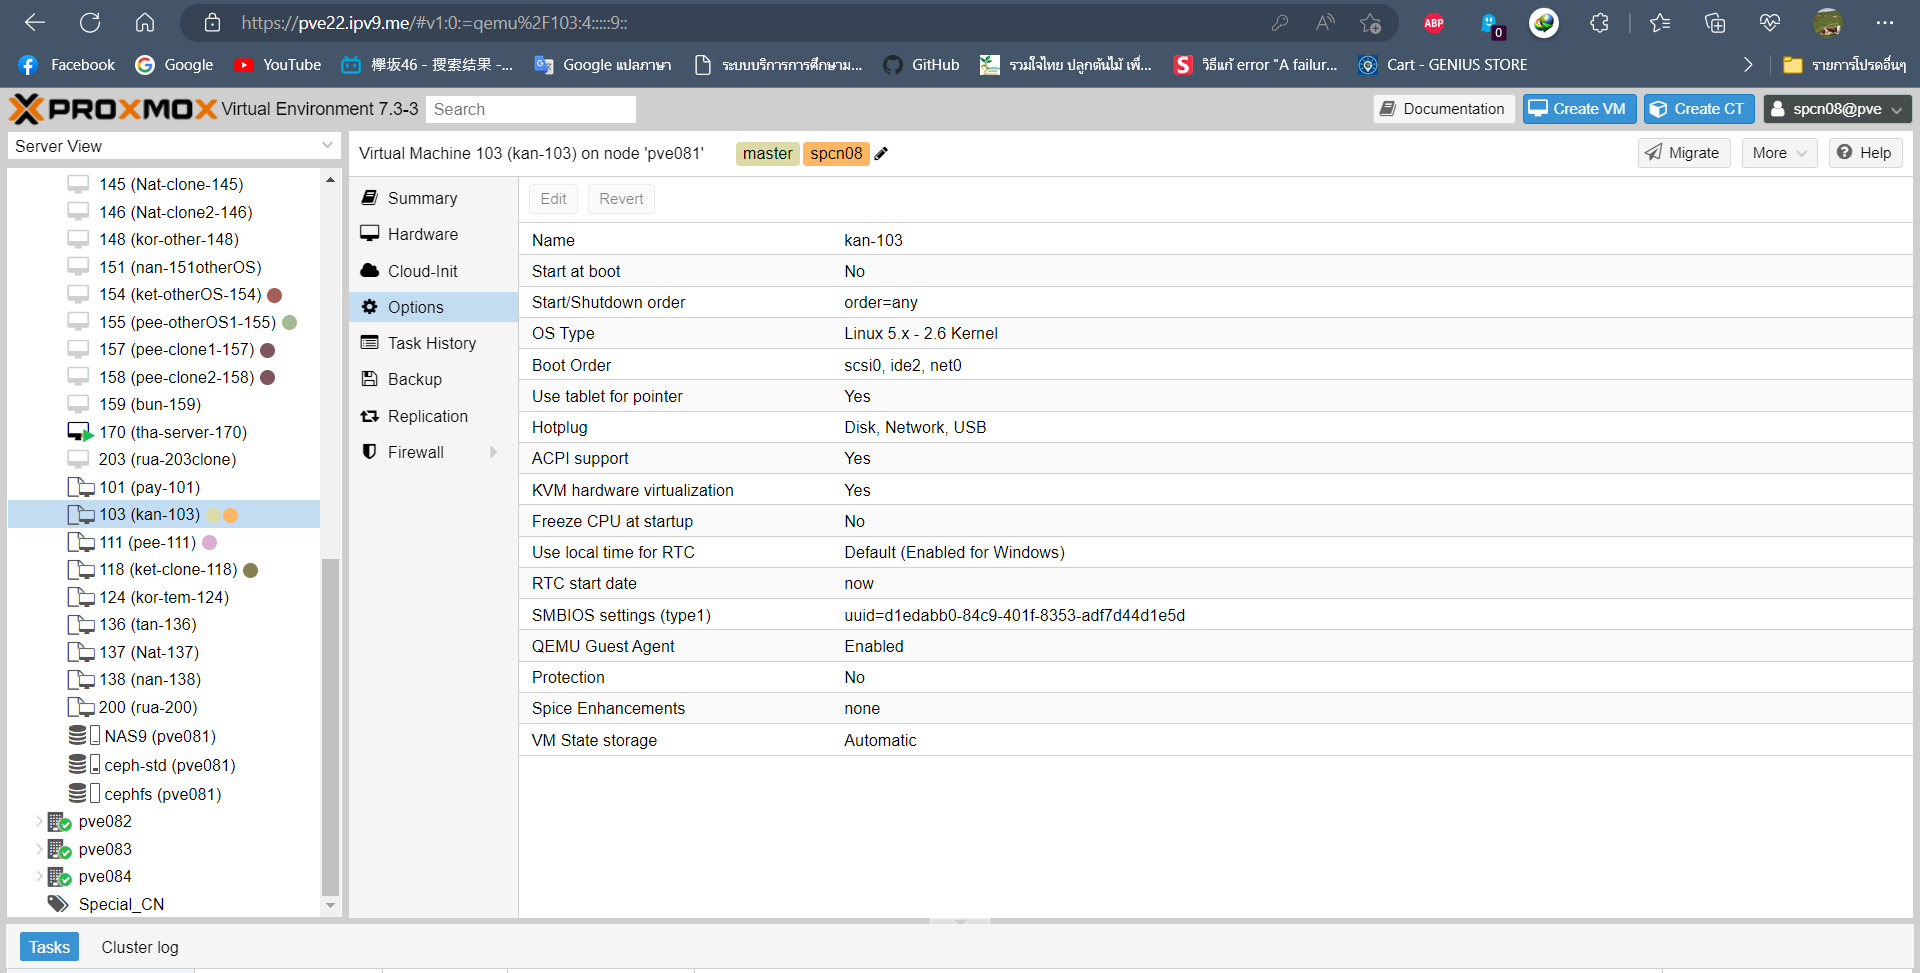1920x973 pixels.
Task: Open the Server View dropdown
Action: coord(174,146)
